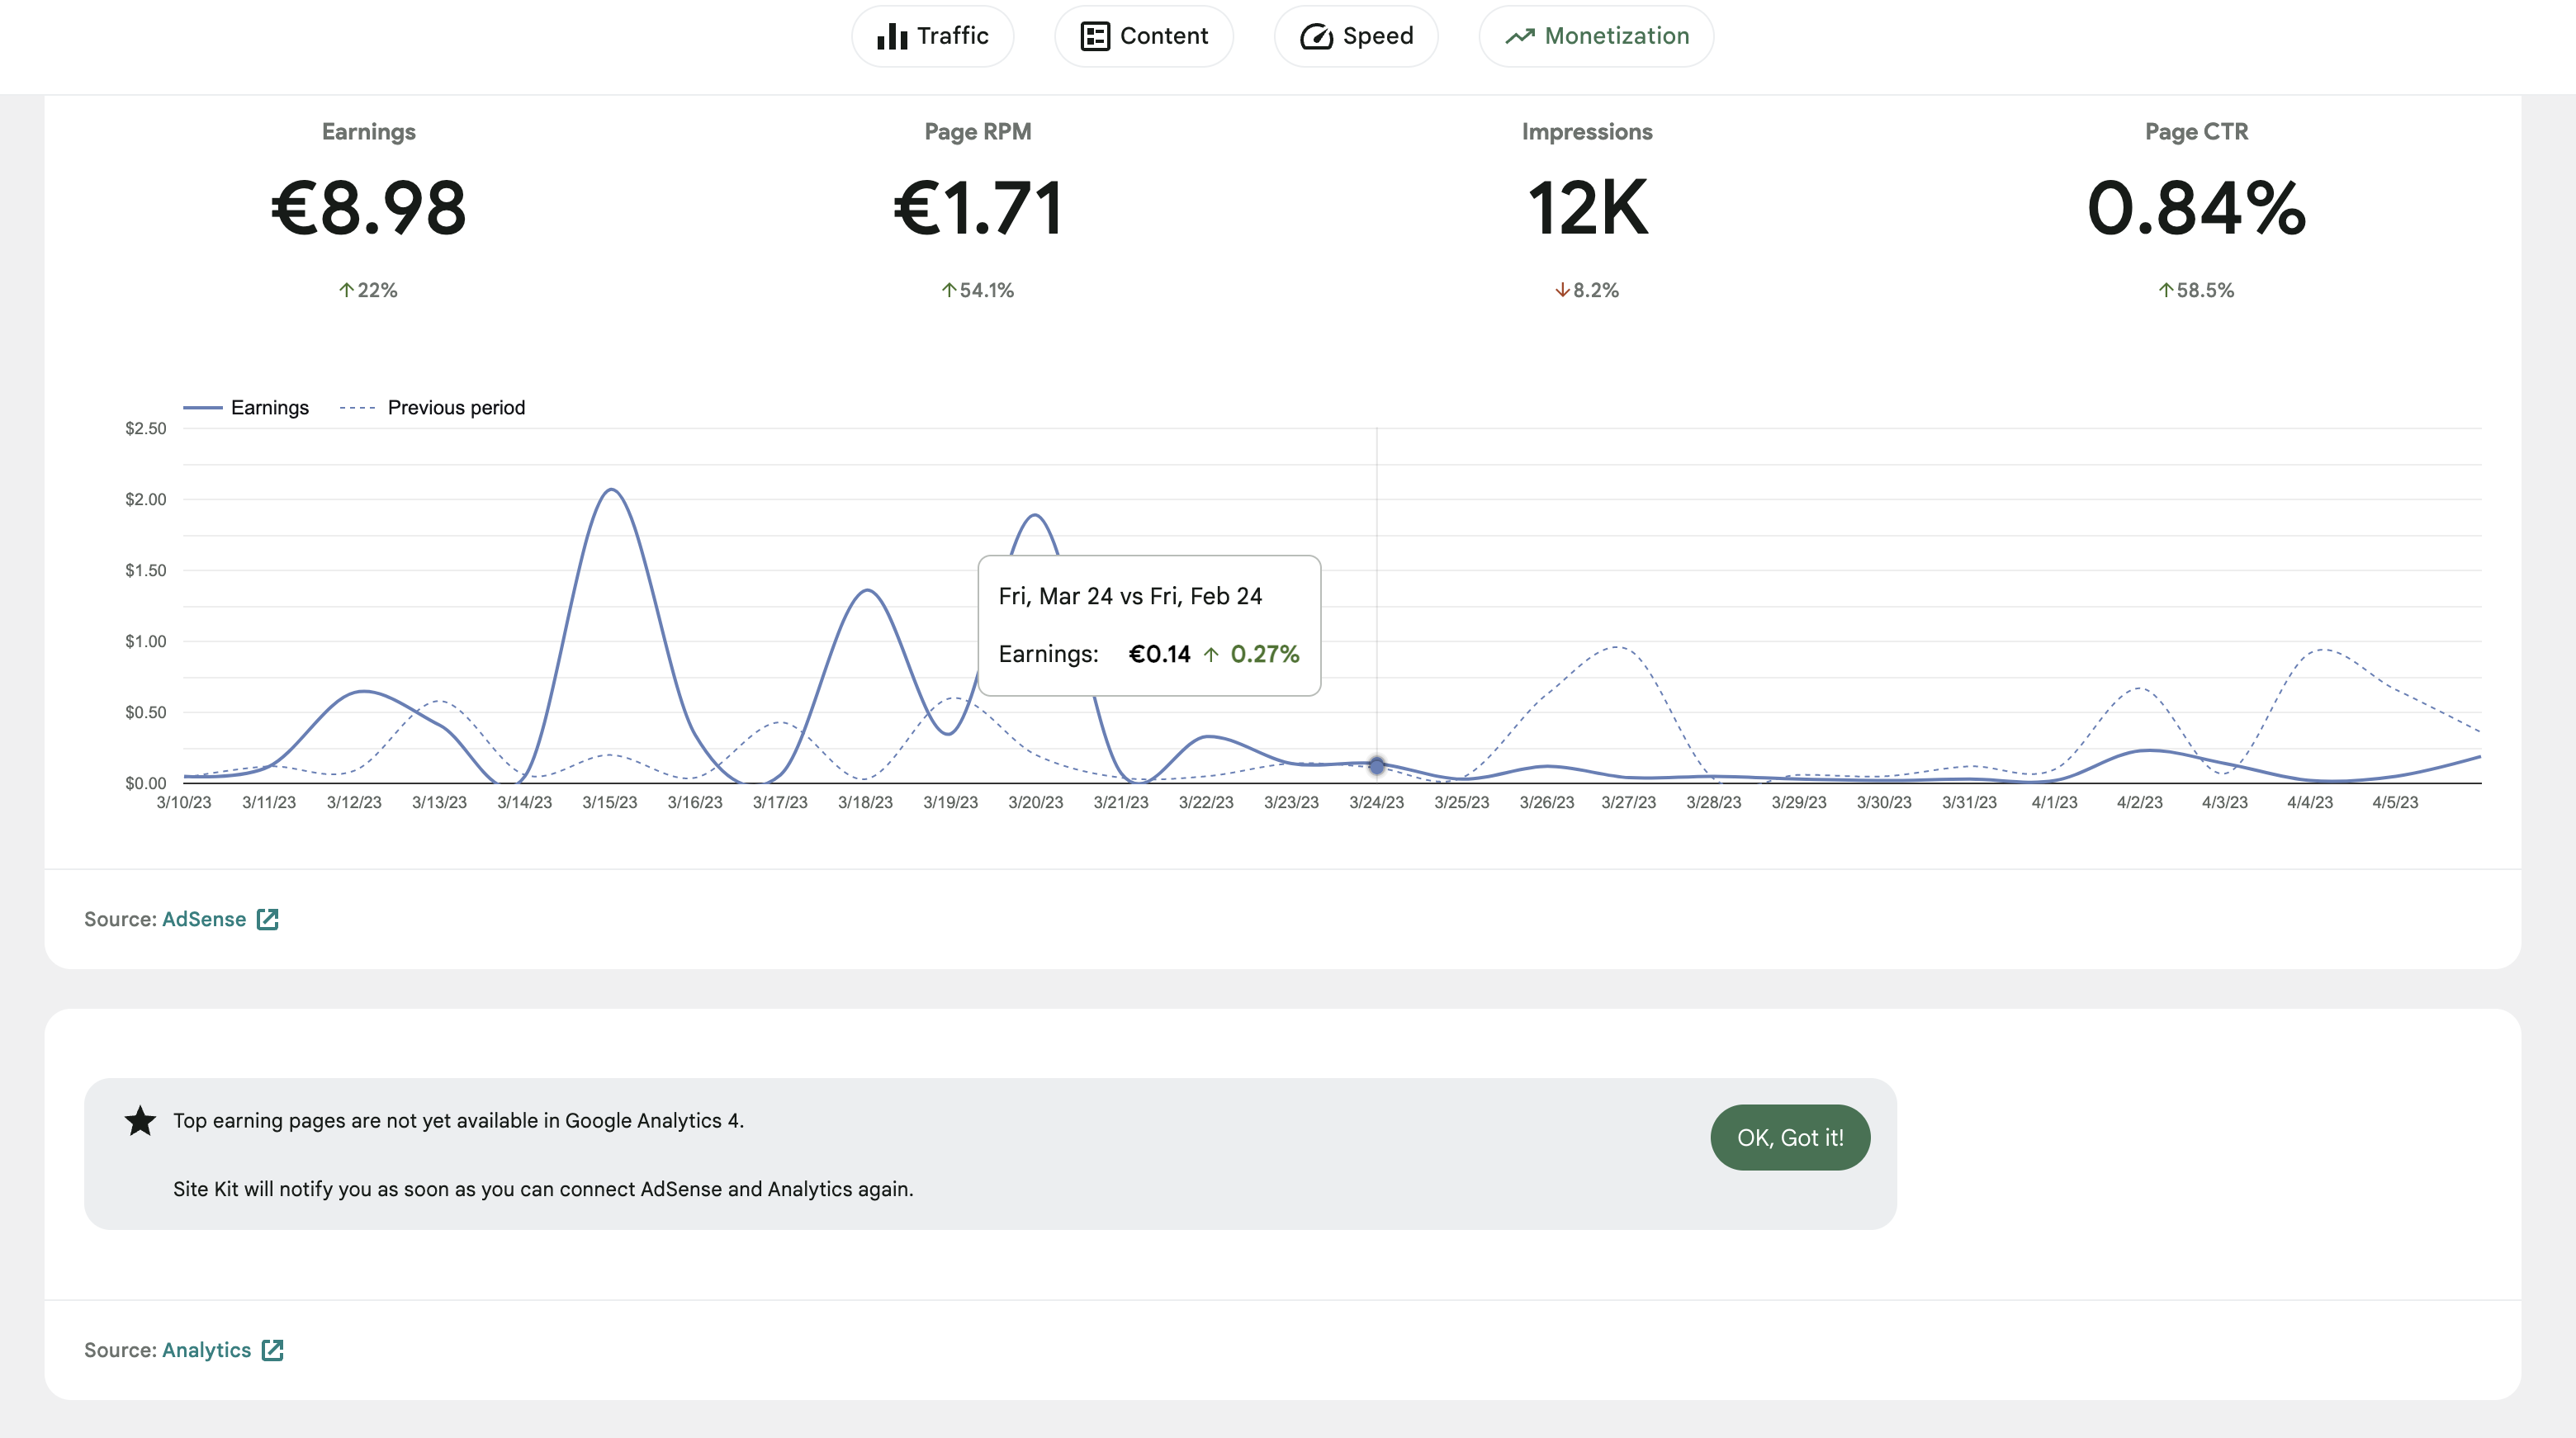Screen dimensions: 2576x1438
Task: Click the 3/15/23 date axis label
Action: pyautogui.click(x=609, y=802)
